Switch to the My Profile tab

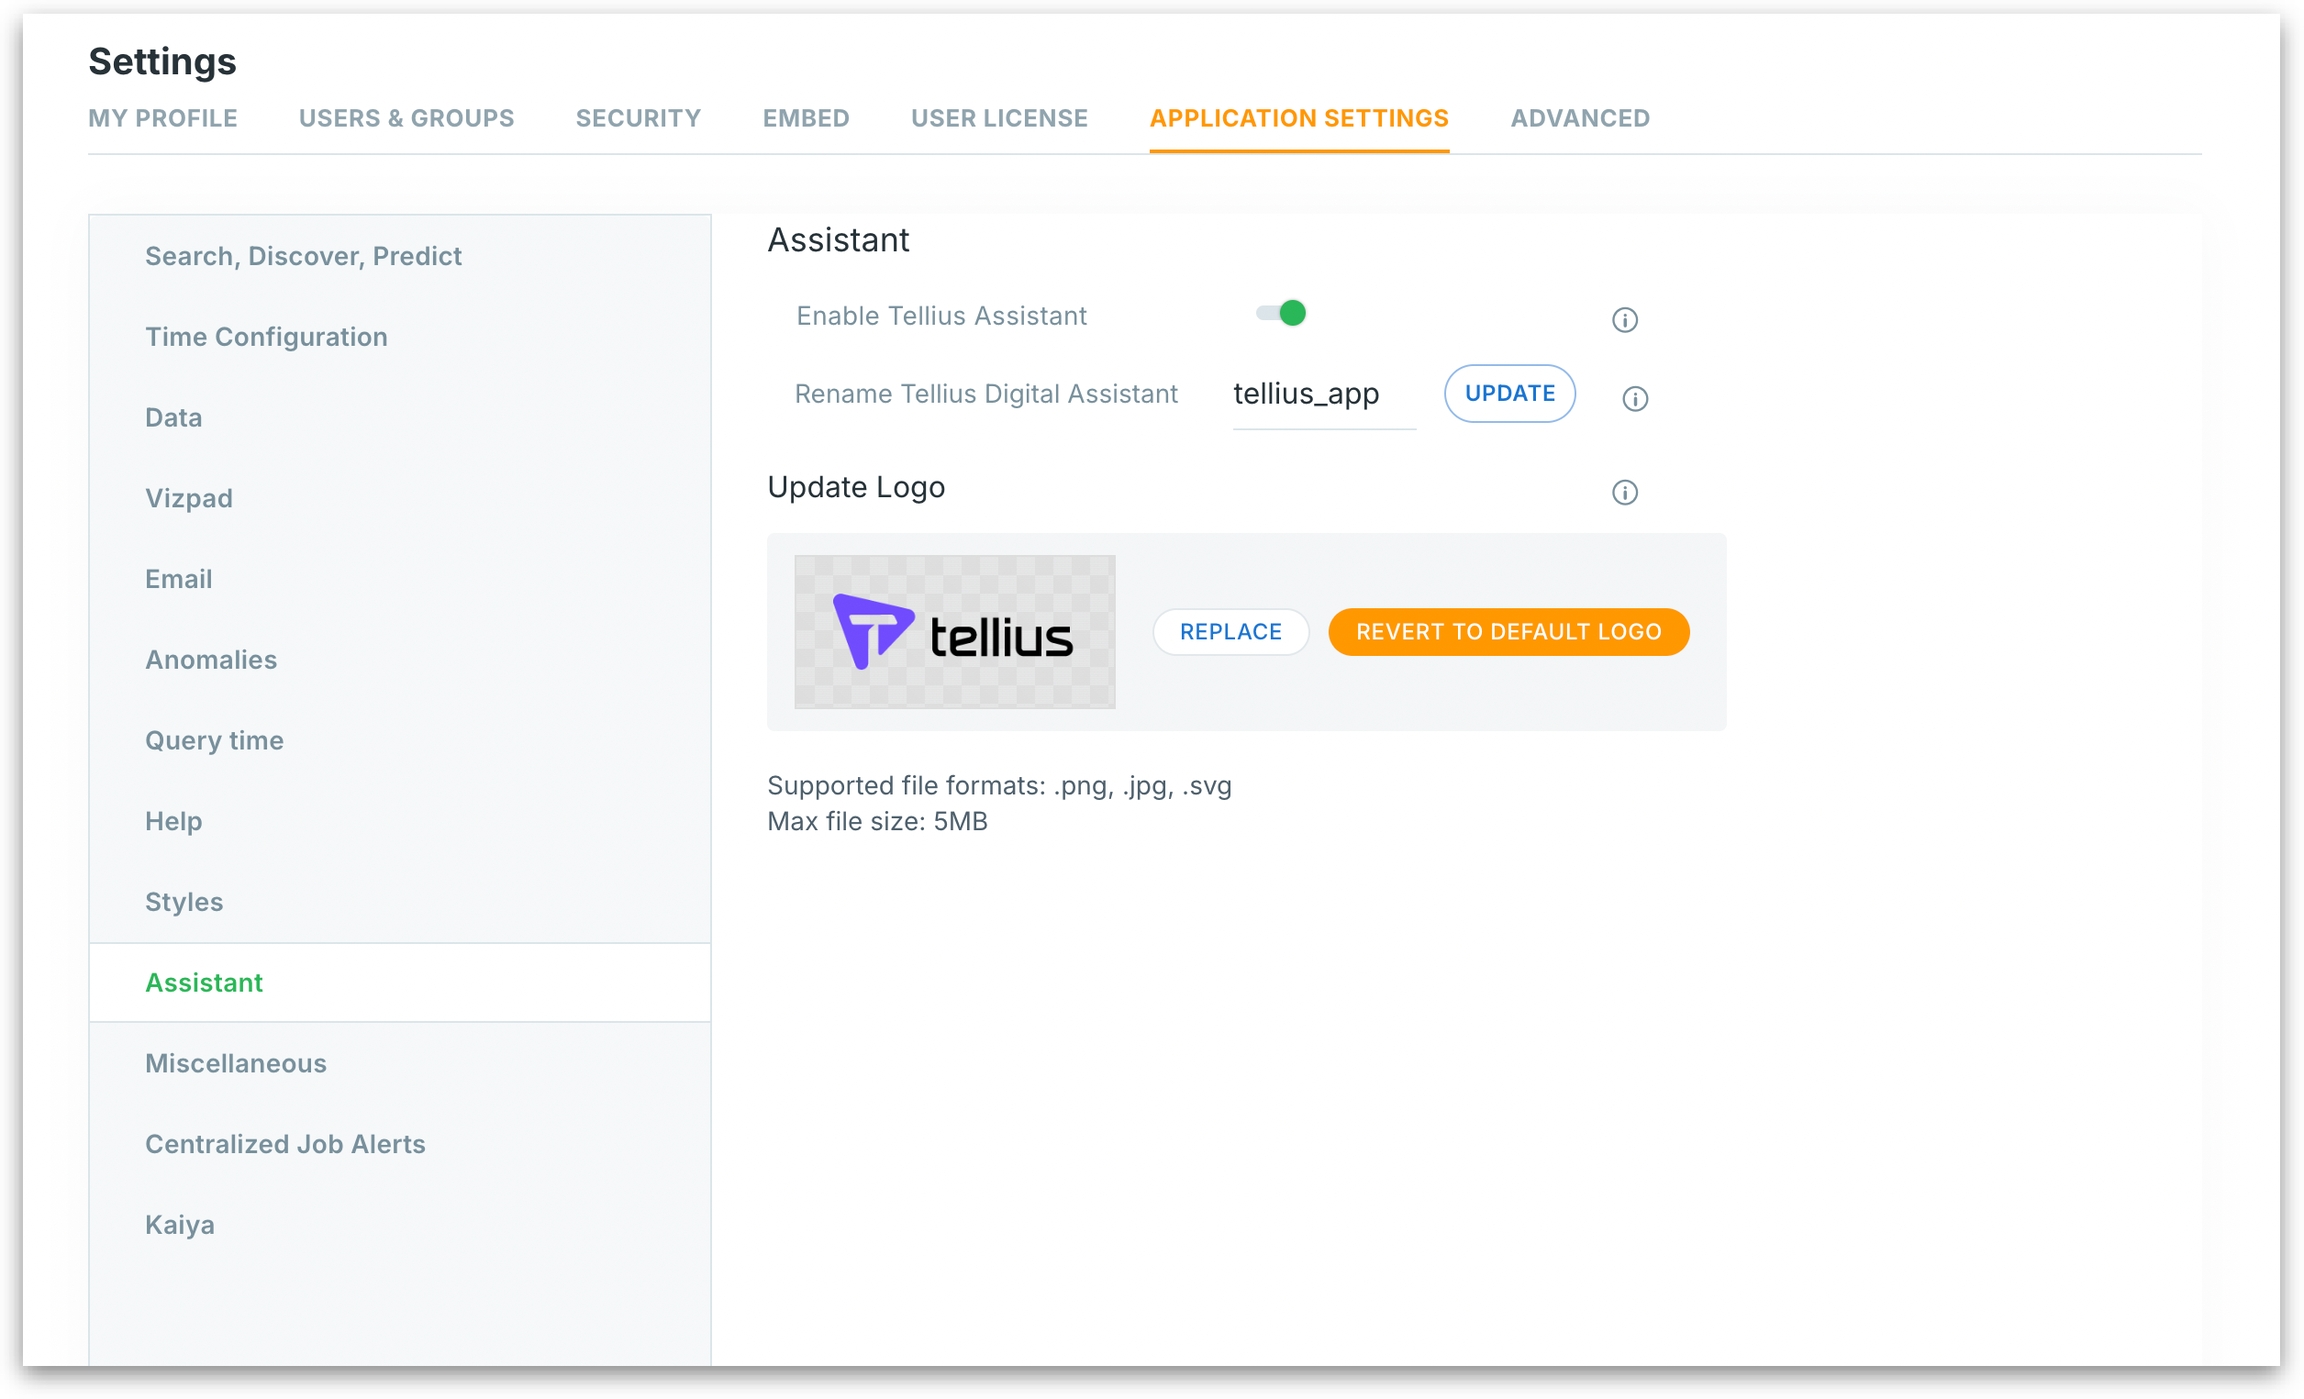[x=163, y=118]
